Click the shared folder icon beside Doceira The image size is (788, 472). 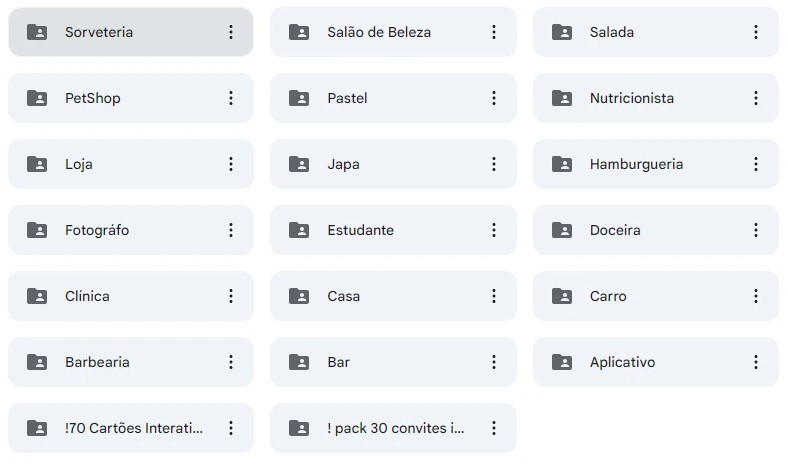coord(562,230)
